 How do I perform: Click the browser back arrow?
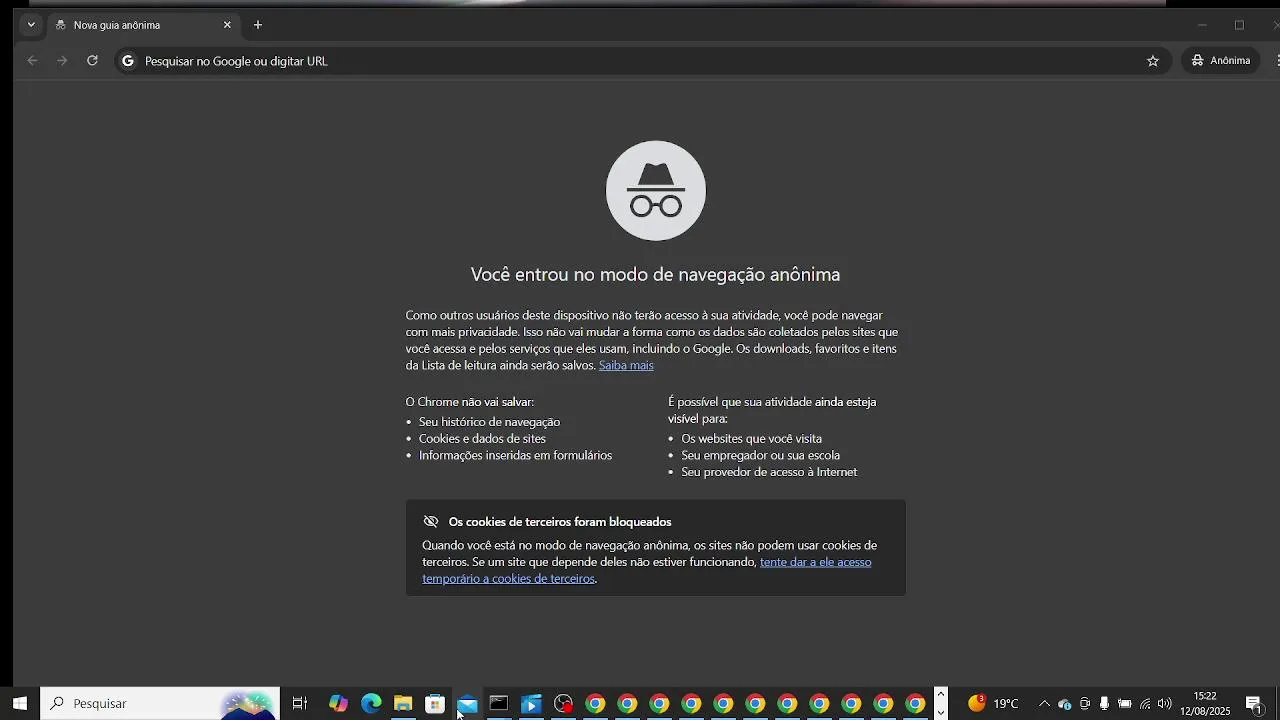32,61
